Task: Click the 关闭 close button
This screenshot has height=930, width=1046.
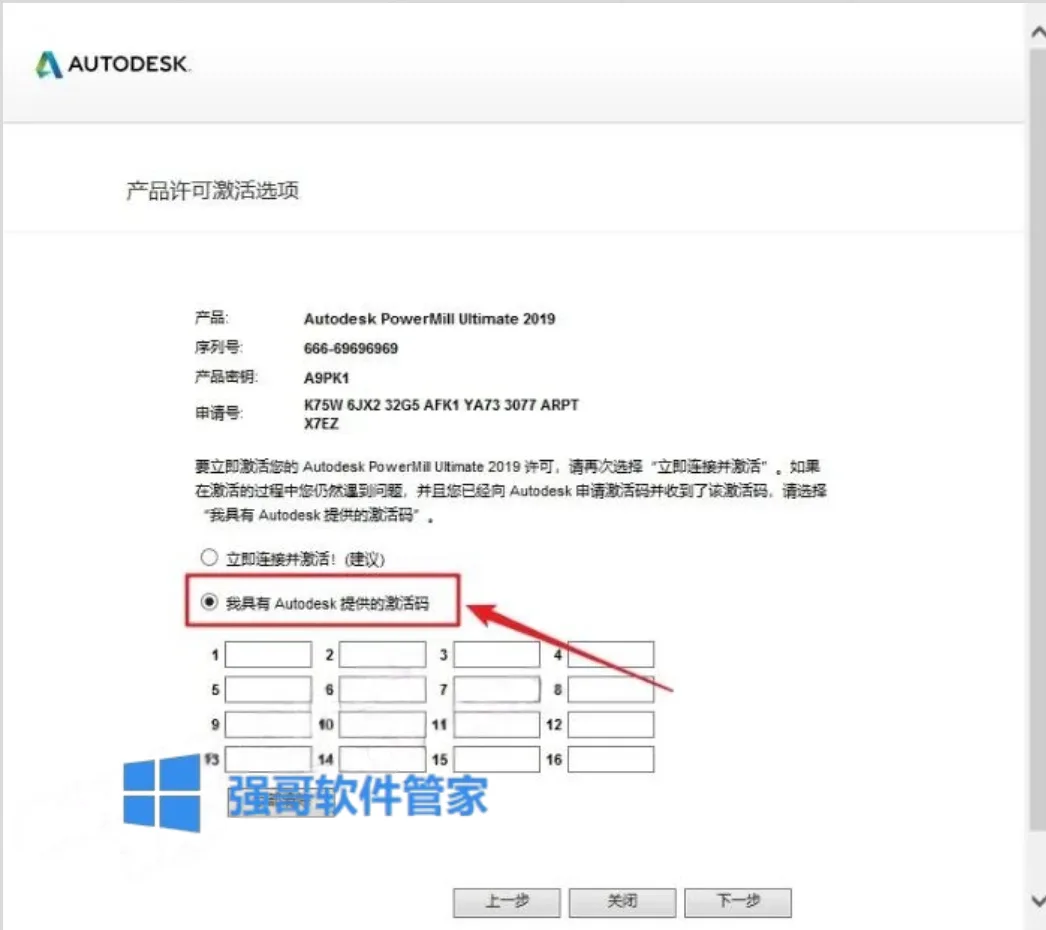Action: 622,902
